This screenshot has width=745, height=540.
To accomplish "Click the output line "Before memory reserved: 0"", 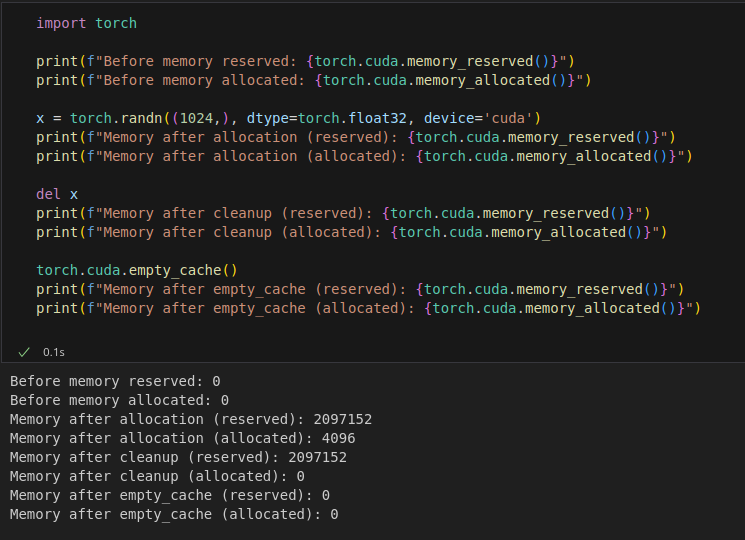I will (115, 381).
